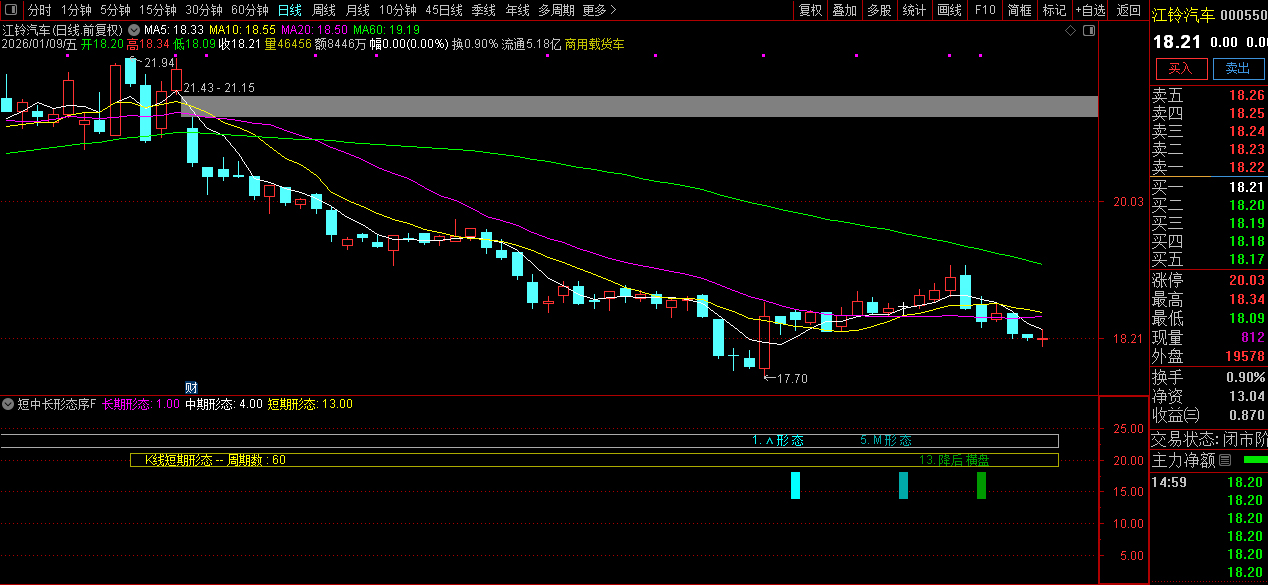Open the 财 financial marker icon

192,387
